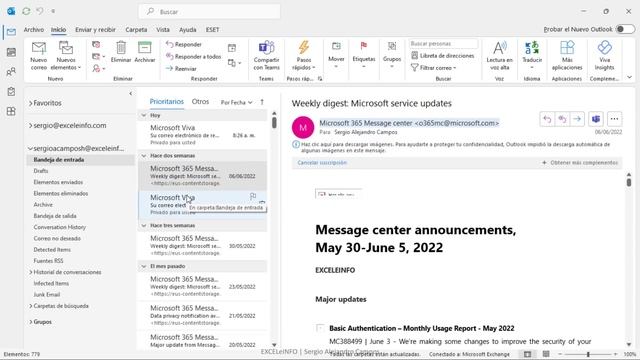
Task: Click the Mail icon in left sidebar
Action: 11,32
